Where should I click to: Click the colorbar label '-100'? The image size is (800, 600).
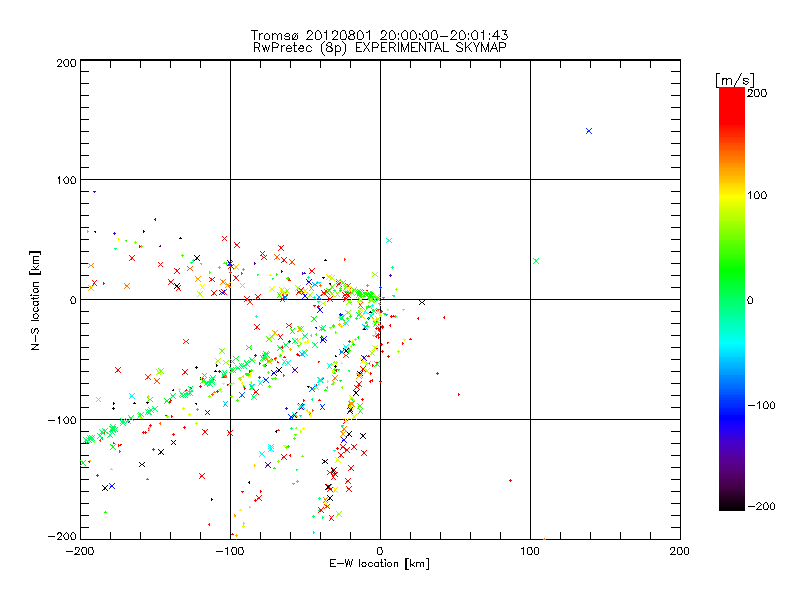coord(761,405)
